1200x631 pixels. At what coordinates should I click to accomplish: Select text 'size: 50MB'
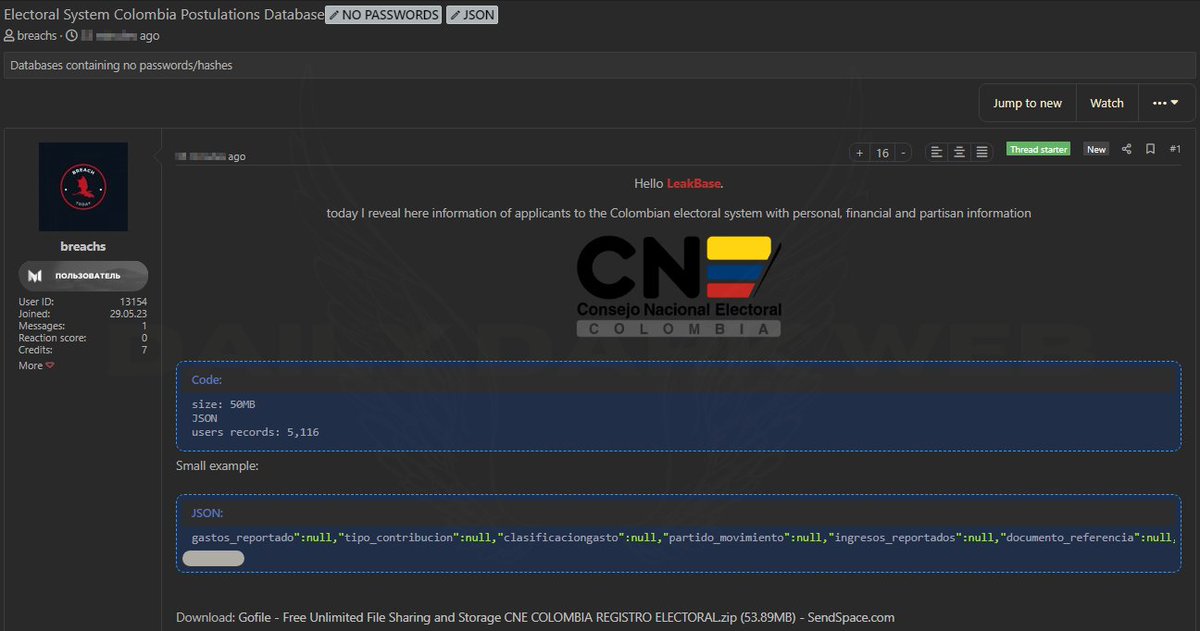223,404
